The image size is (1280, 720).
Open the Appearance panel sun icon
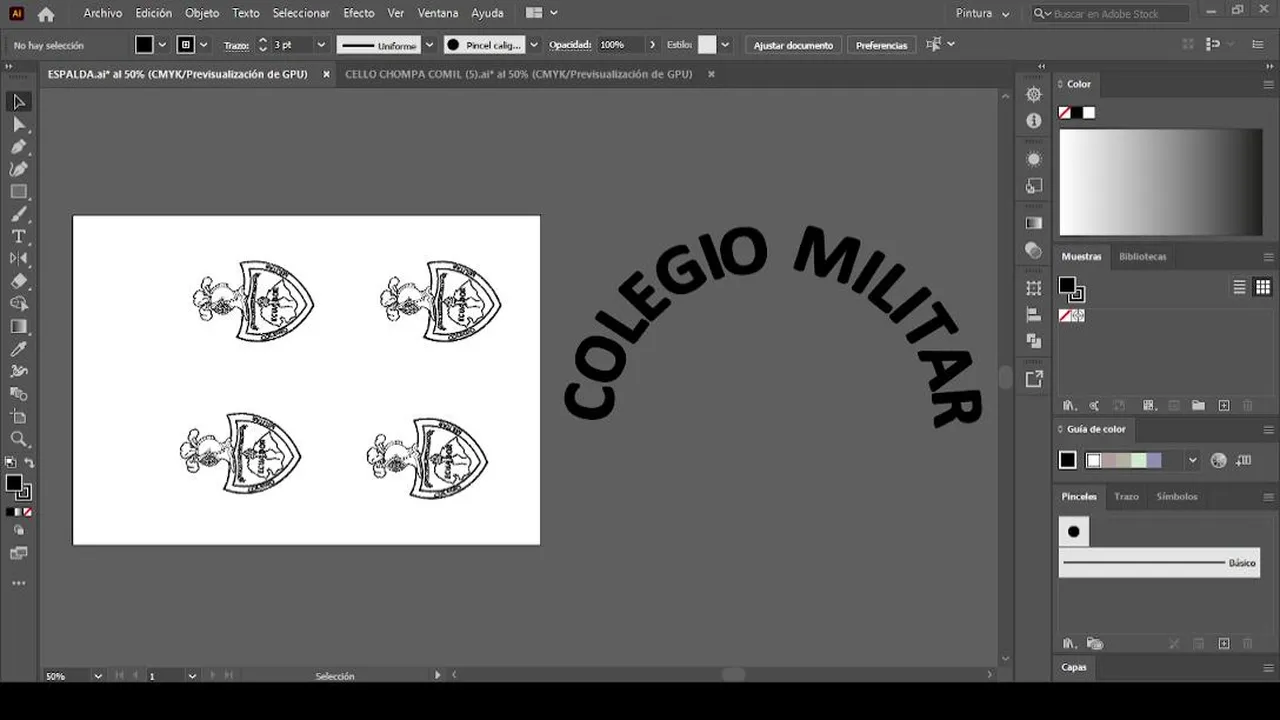[1034, 159]
